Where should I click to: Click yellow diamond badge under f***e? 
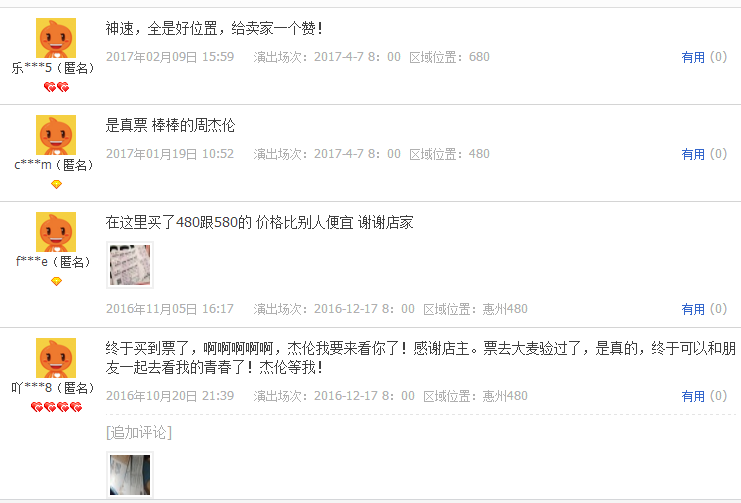pyautogui.click(x=56, y=281)
